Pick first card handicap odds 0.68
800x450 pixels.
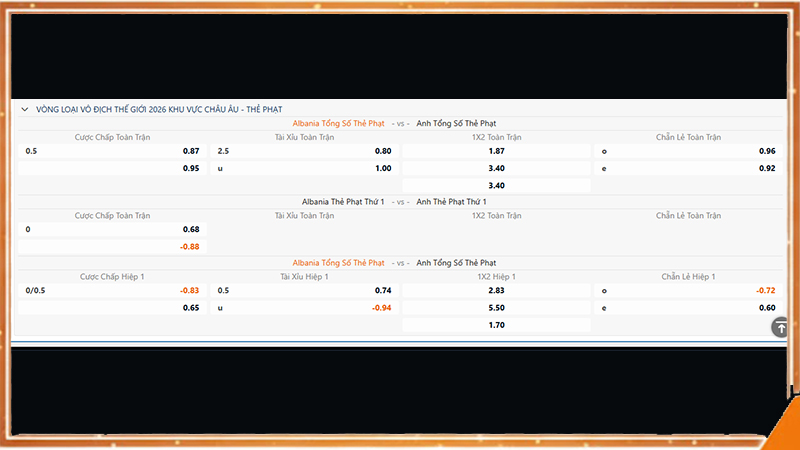point(191,229)
